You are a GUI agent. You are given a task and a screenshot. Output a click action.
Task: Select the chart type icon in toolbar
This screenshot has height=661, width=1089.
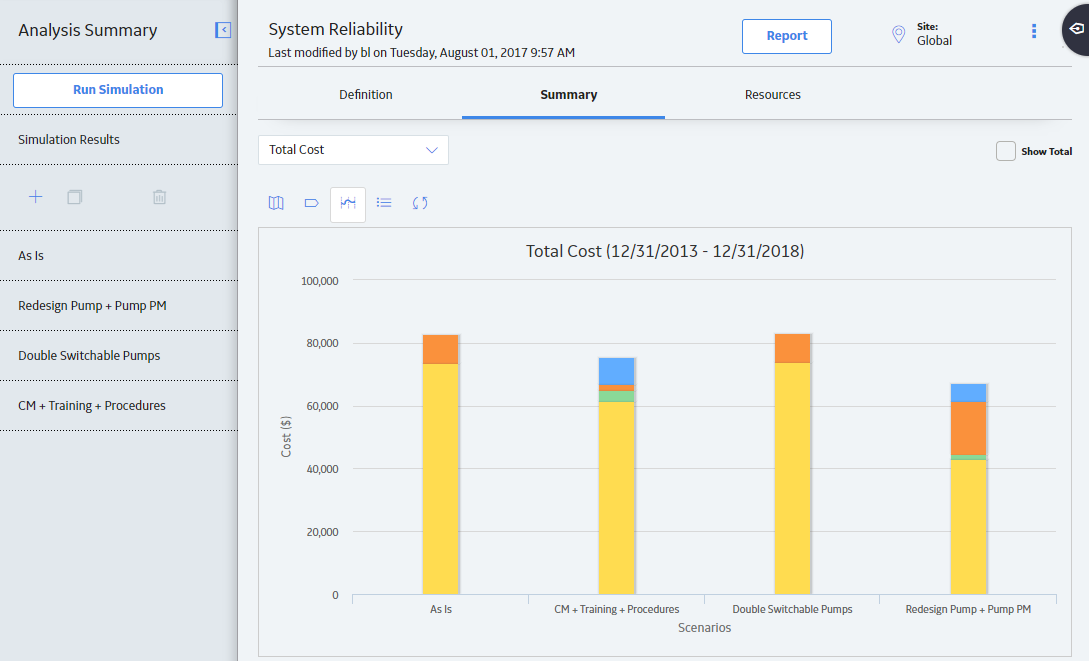click(x=348, y=204)
